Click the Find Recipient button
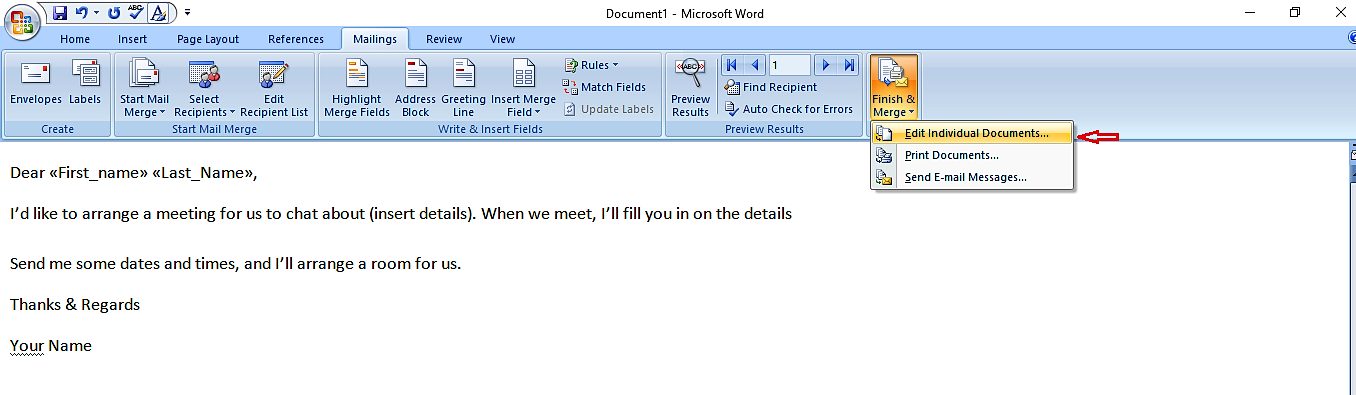The image size is (1356, 395). (770, 87)
